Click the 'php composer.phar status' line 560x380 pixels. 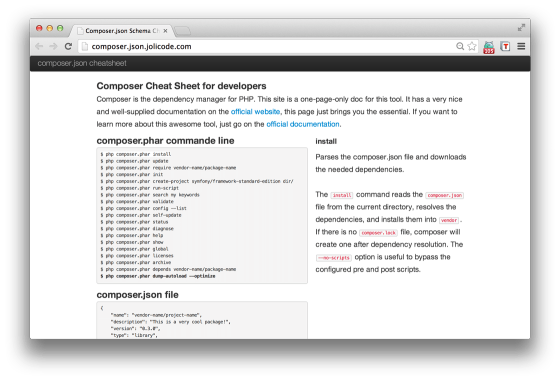[134, 222]
